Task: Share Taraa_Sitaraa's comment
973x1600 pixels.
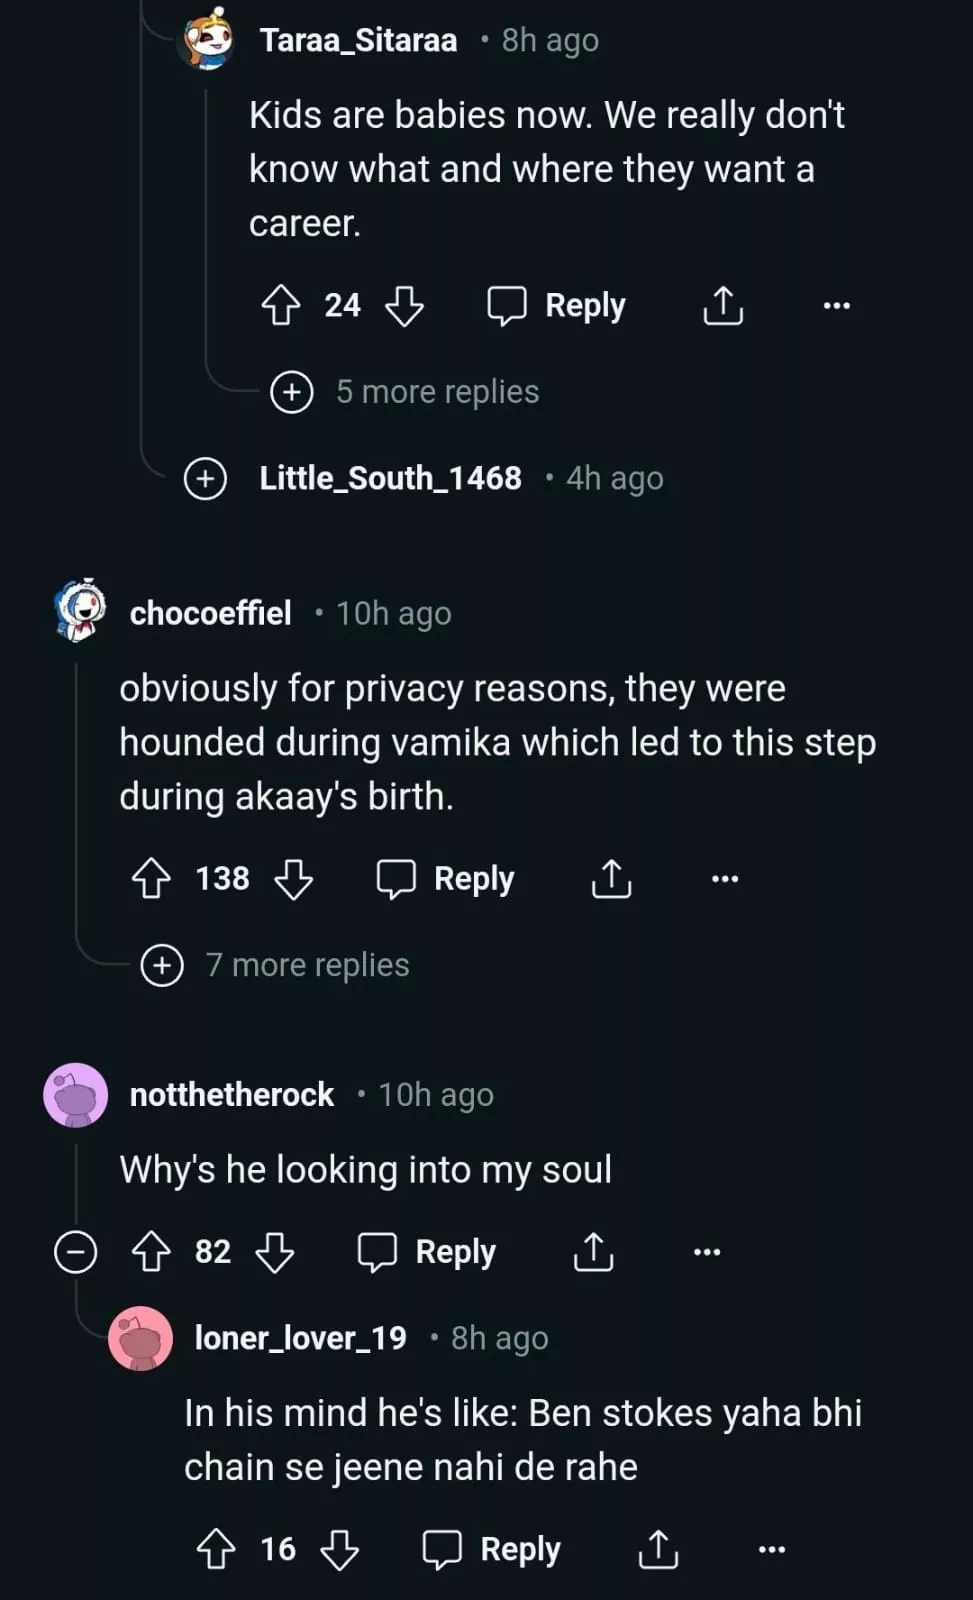Action: (723, 305)
